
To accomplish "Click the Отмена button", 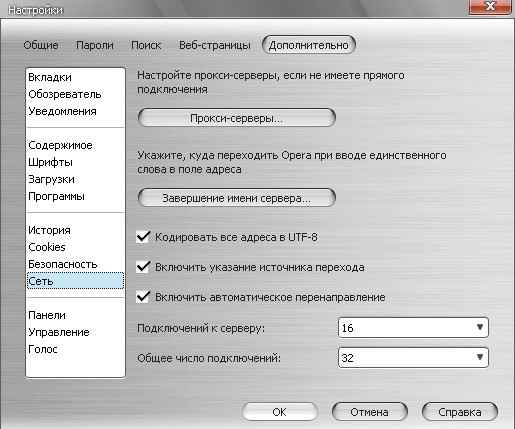I will tap(369, 412).
